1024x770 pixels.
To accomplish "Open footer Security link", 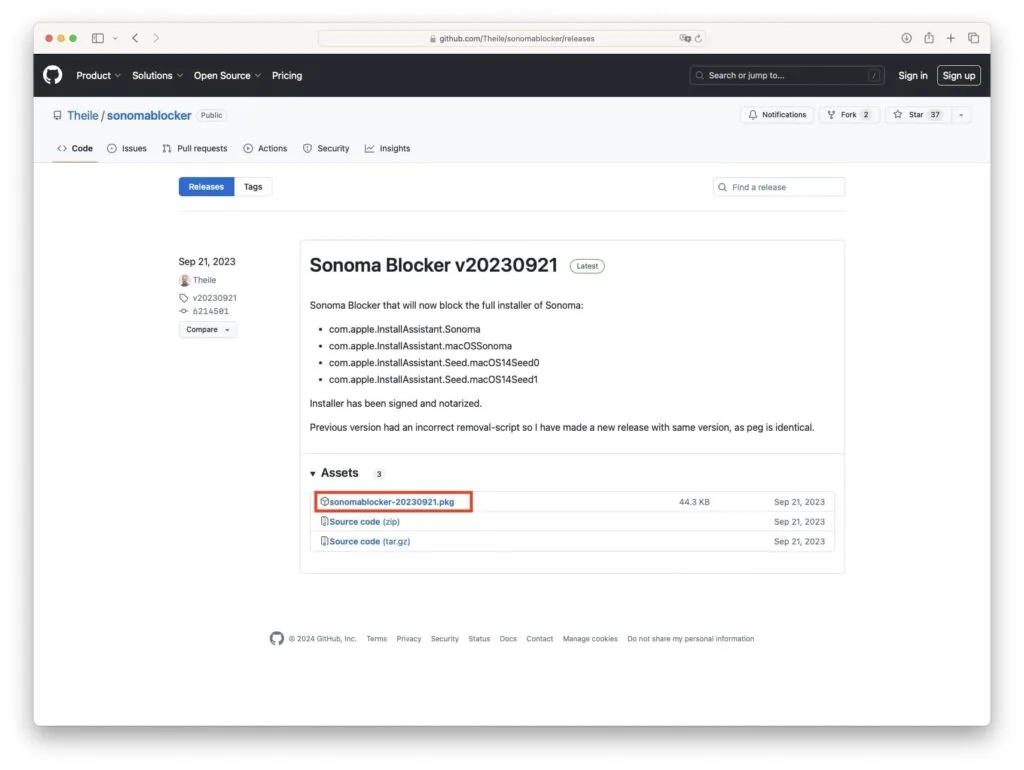I will pyautogui.click(x=445, y=639).
